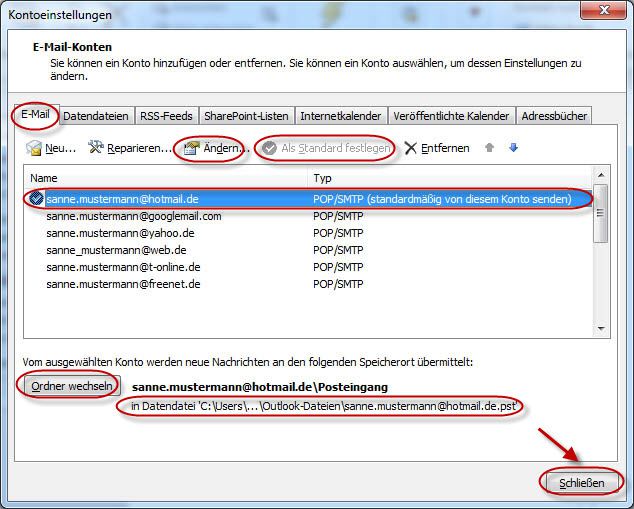Screen dimensions: 634x509
Task: Click the account list scroll-down arrow
Action: (601, 329)
